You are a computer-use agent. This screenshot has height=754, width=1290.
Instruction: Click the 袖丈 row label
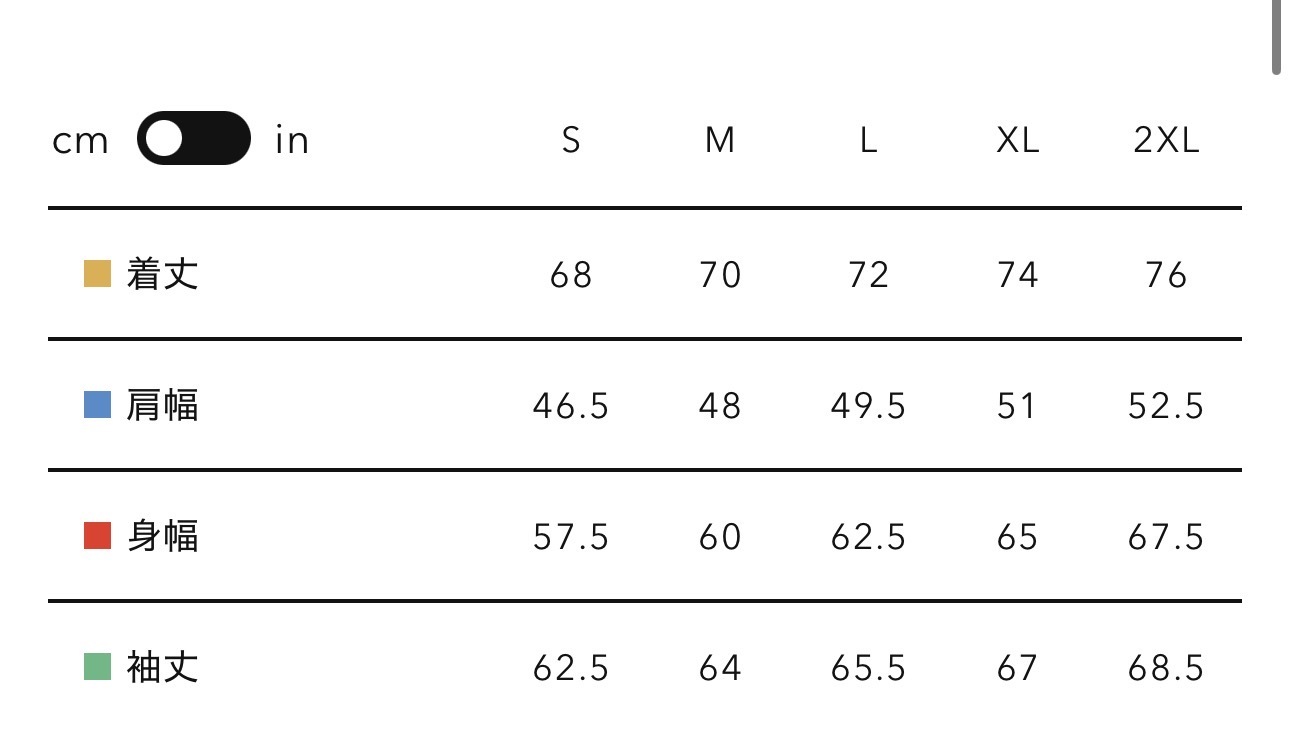pyautogui.click(x=163, y=667)
